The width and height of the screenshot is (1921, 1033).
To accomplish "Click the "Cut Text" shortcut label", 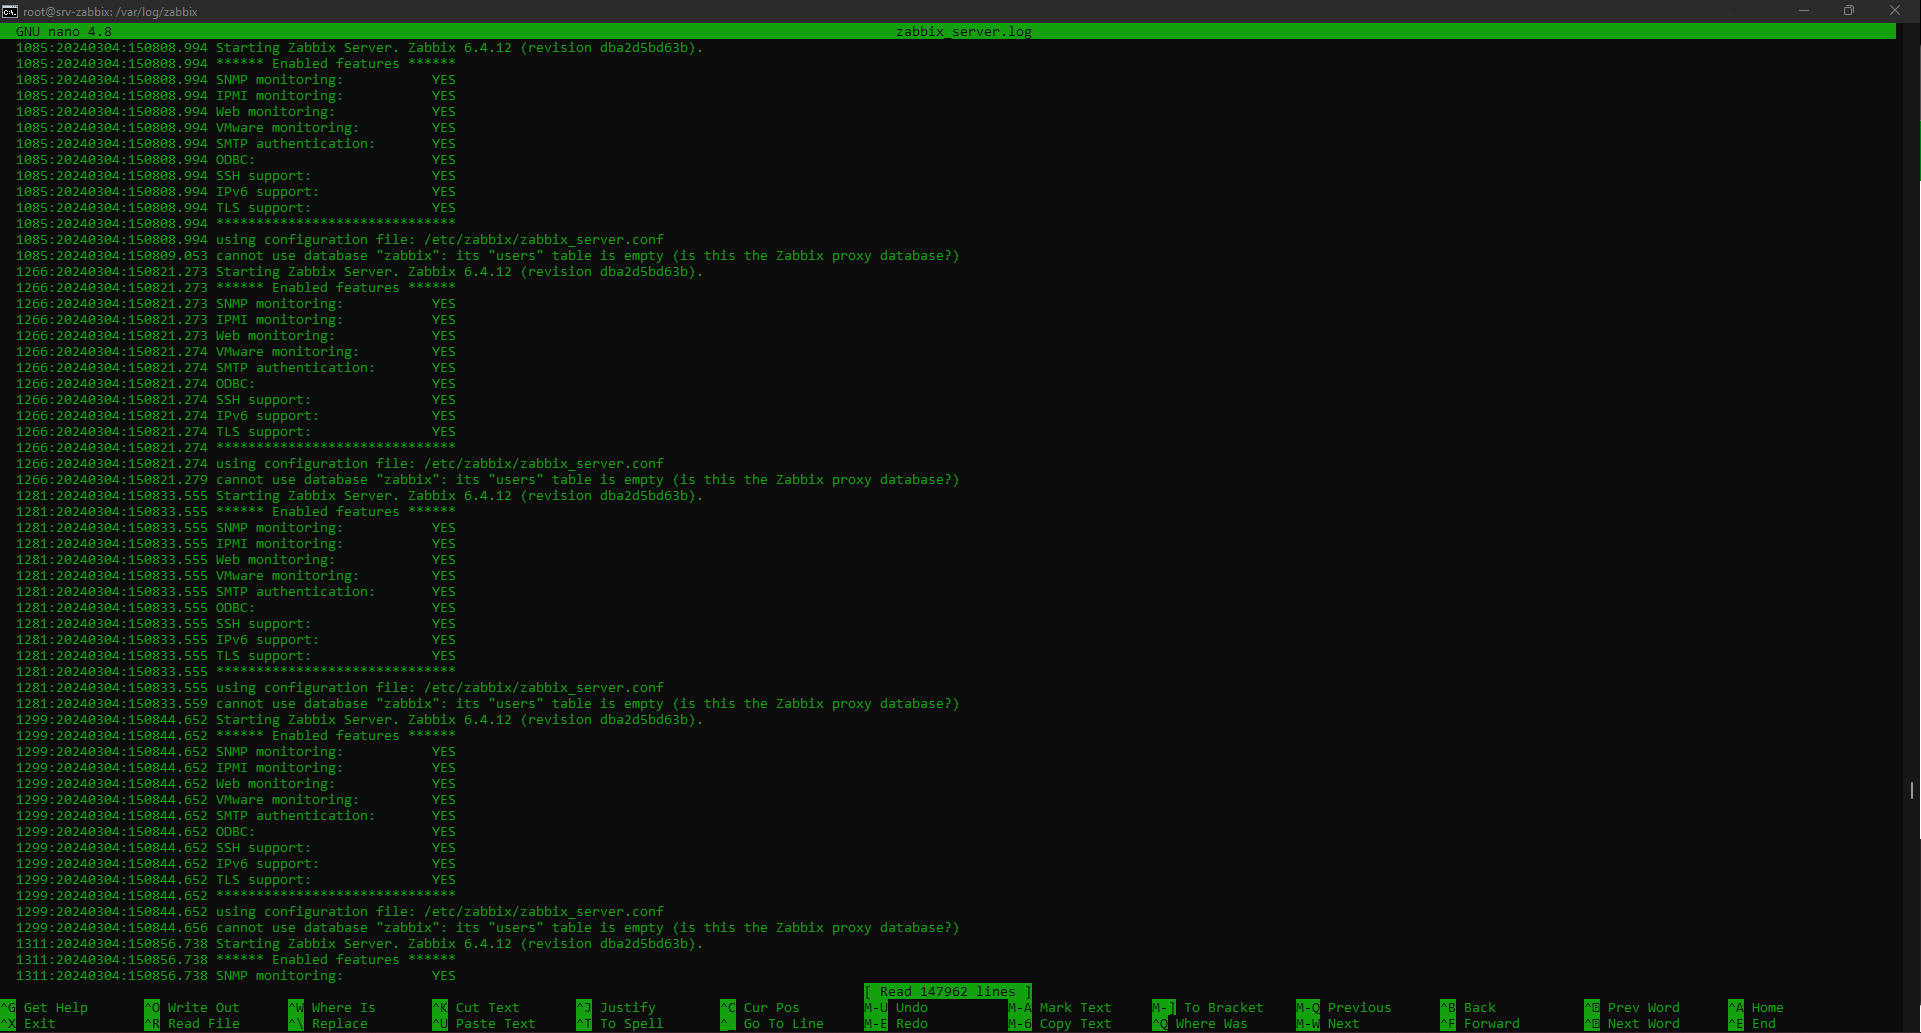I will pyautogui.click(x=488, y=1008).
